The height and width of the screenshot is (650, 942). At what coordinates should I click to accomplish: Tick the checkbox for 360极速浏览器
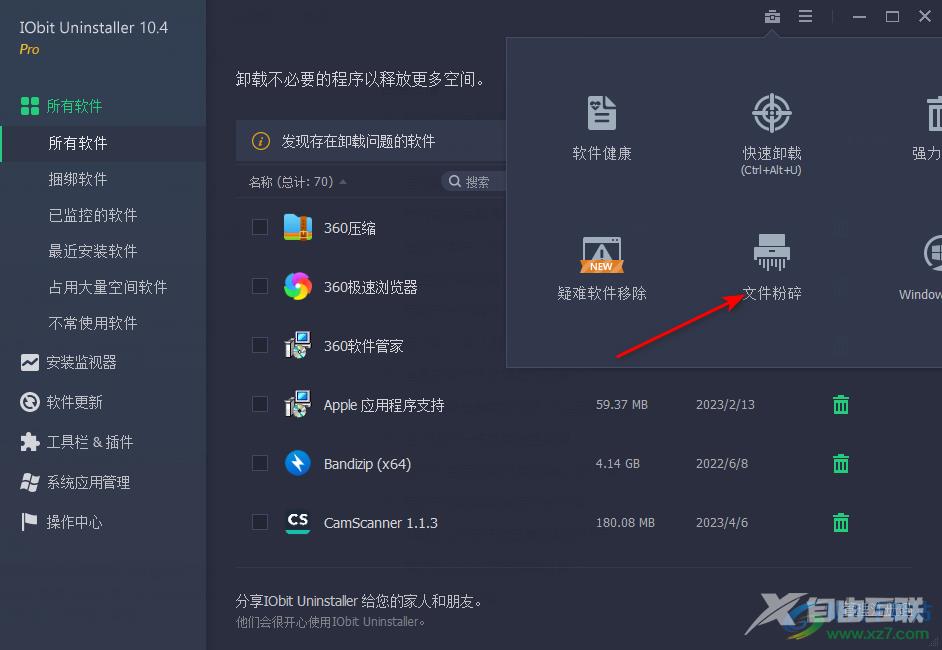coord(260,286)
